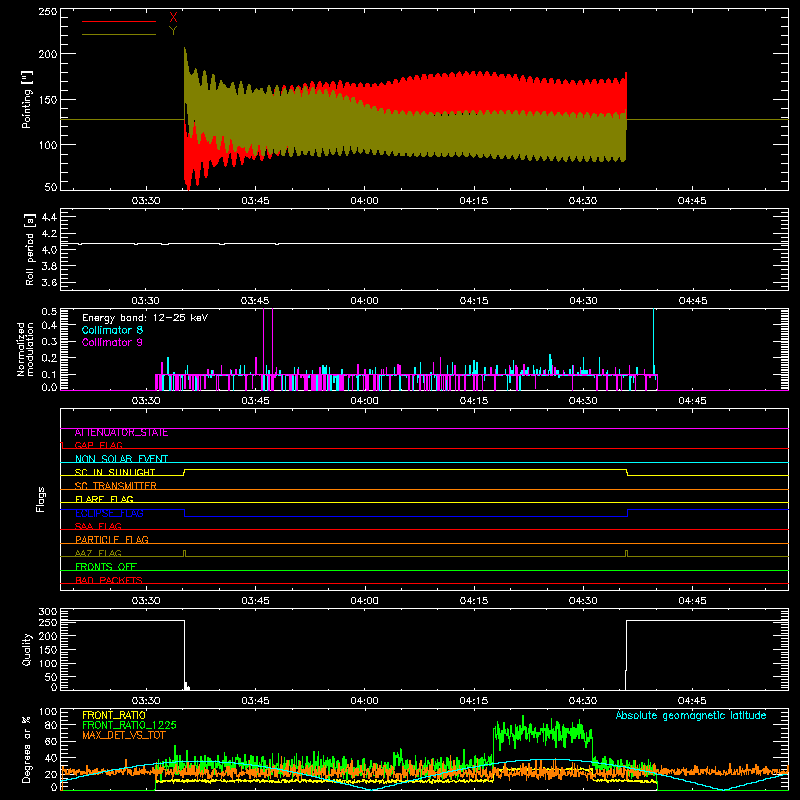Click the Flags axis title
Image resolution: width=800 pixels, height=800 pixels.
pyautogui.click(x=41, y=499)
